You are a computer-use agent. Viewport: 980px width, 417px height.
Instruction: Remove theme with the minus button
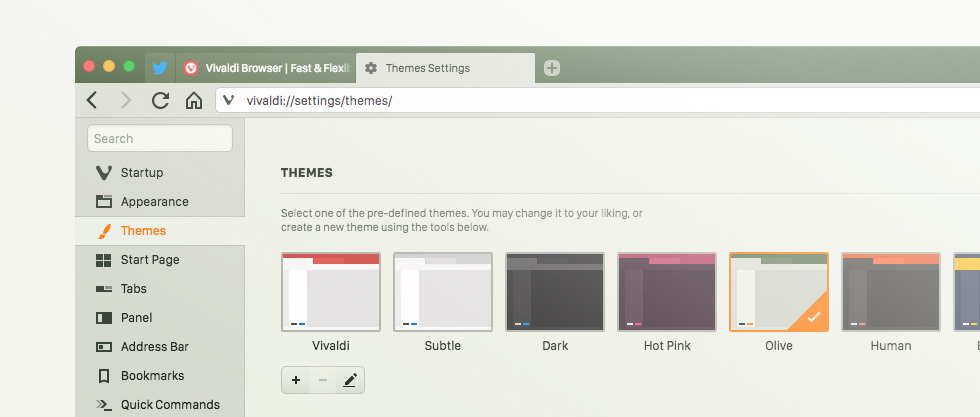point(323,380)
